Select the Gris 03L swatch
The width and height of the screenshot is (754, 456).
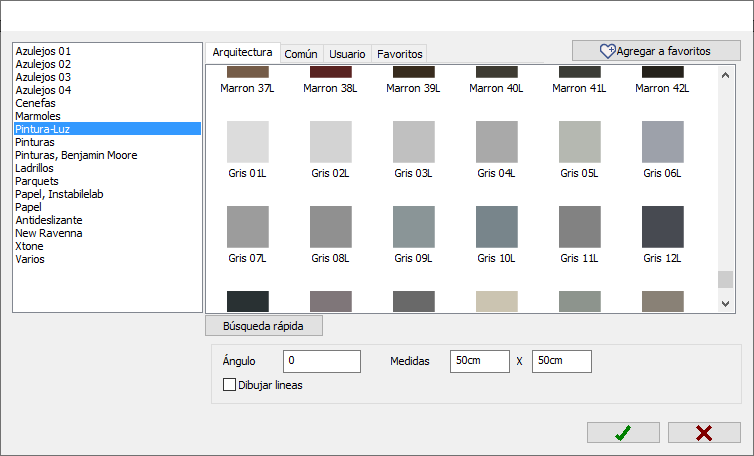coord(414,142)
